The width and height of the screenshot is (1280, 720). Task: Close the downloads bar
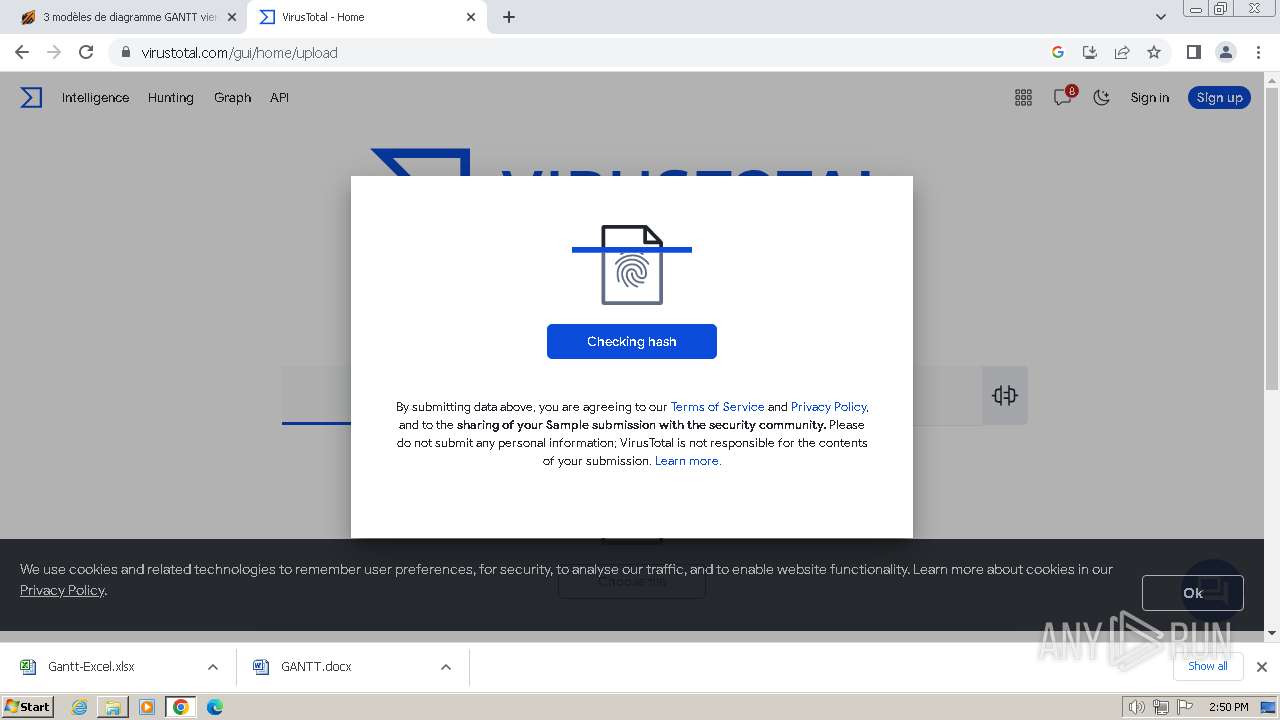(x=1261, y=666)
